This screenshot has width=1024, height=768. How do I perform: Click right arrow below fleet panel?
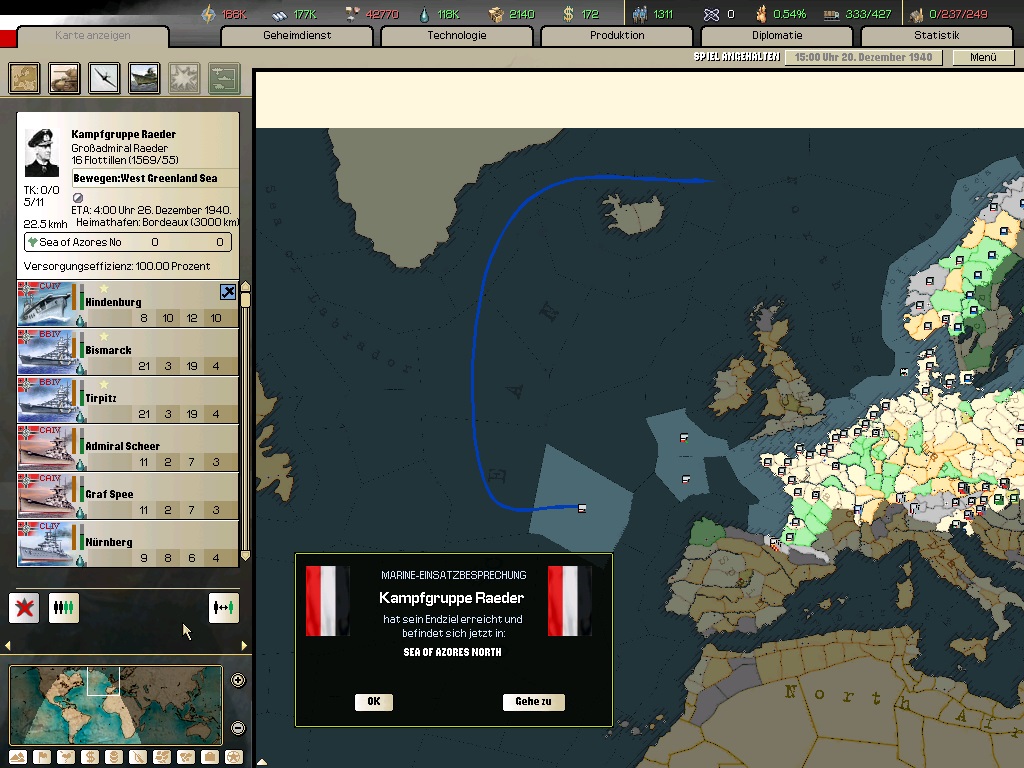coord(244,646)
